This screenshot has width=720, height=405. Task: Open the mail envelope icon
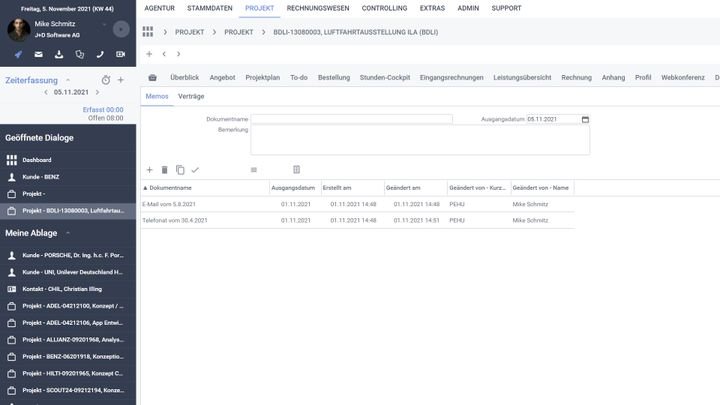tap(39, 54)
